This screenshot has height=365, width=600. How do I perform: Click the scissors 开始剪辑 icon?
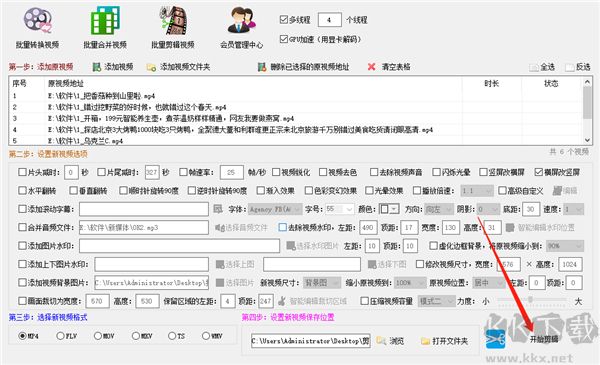(x=495, y=339)
